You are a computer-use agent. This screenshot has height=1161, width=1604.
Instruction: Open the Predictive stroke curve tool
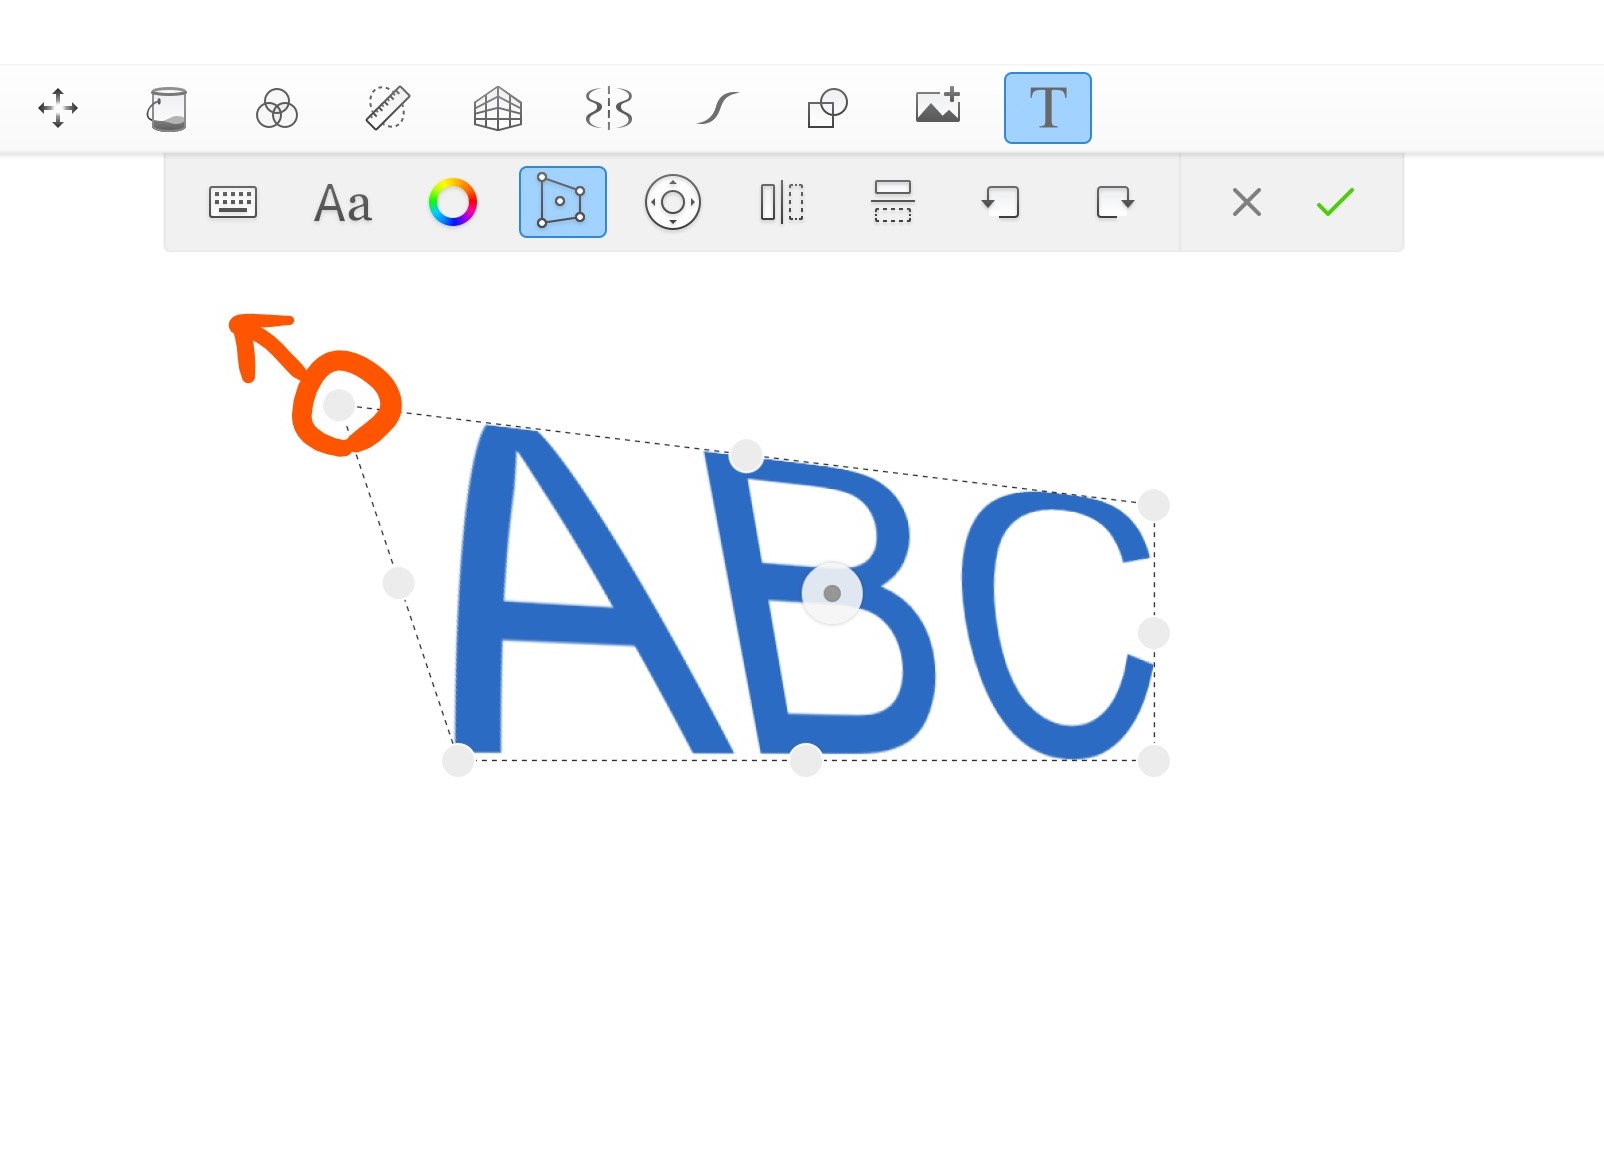[718, 108]
